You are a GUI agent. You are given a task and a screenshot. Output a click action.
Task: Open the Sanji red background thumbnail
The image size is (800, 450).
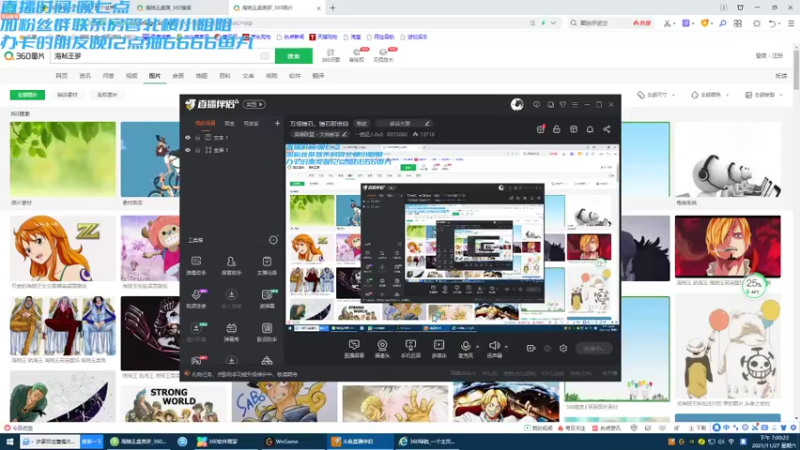(x=728, y=246)
